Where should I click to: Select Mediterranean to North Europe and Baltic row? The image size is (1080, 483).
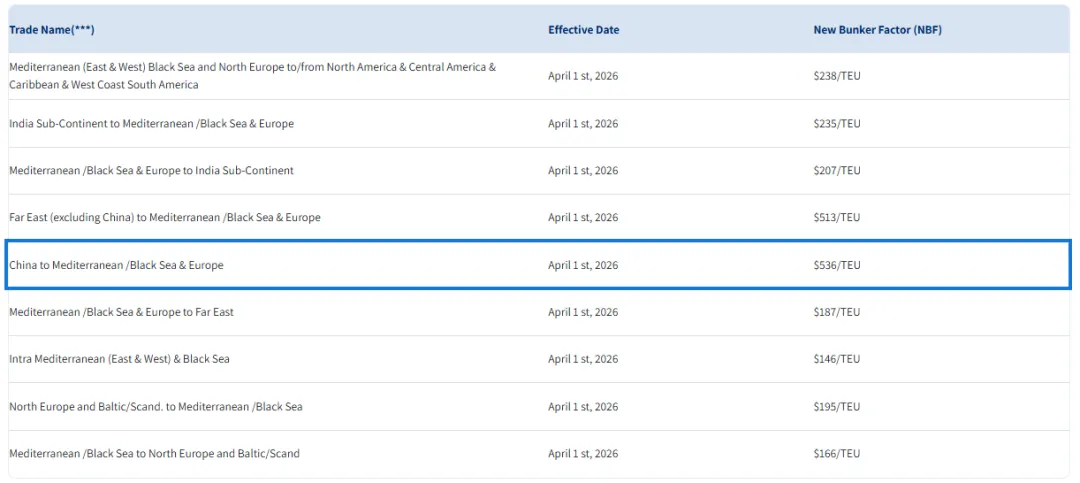click(154, 454)
